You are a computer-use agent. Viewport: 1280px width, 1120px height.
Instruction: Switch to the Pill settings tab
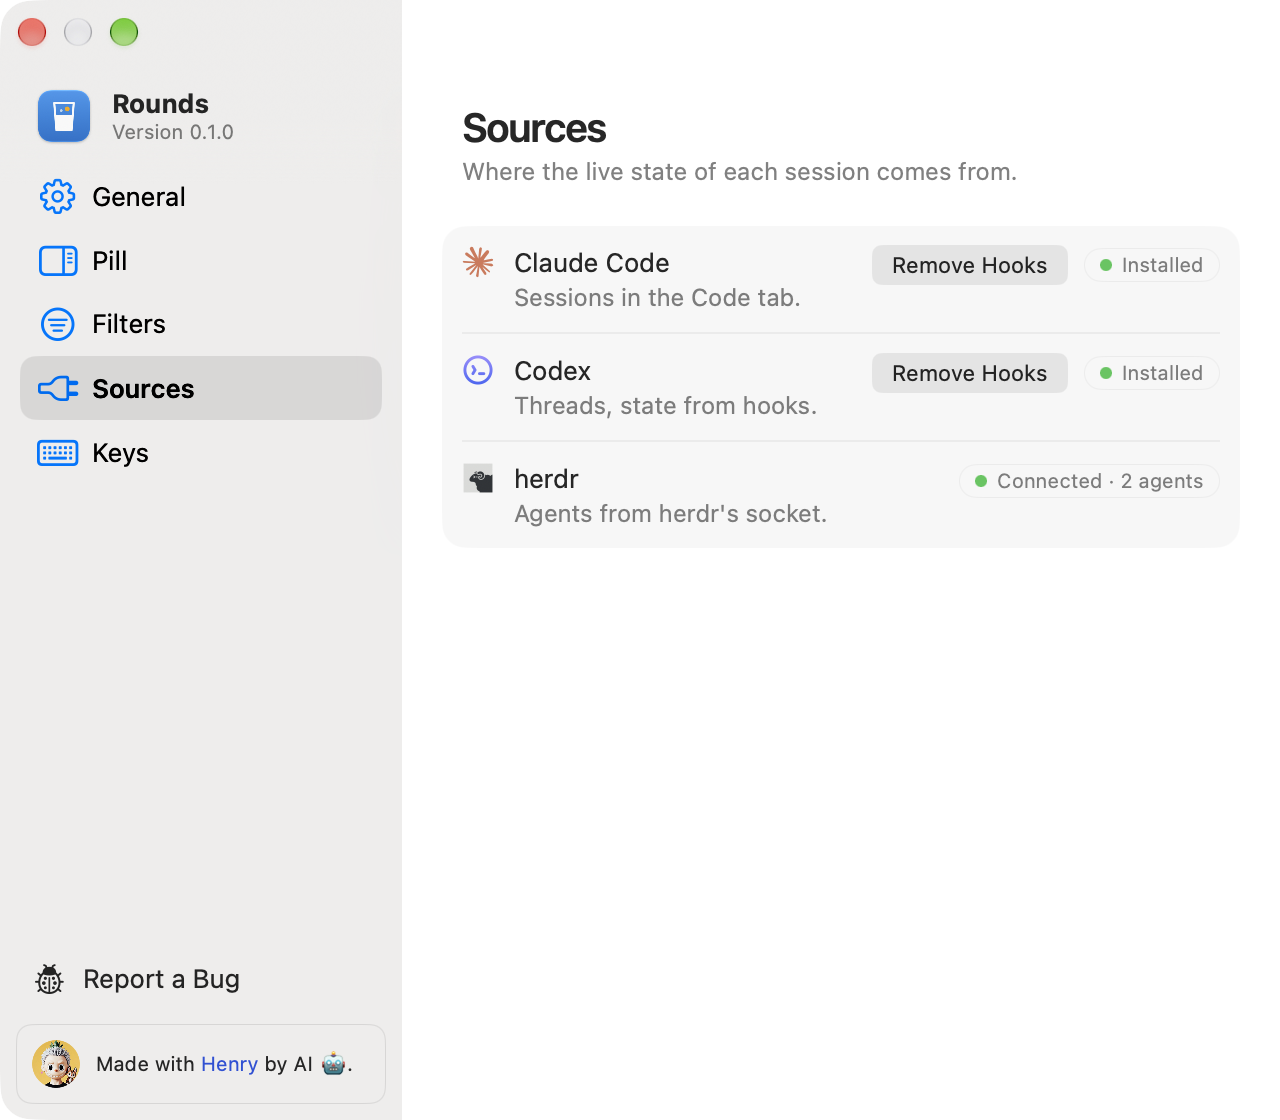pos(201,261)
